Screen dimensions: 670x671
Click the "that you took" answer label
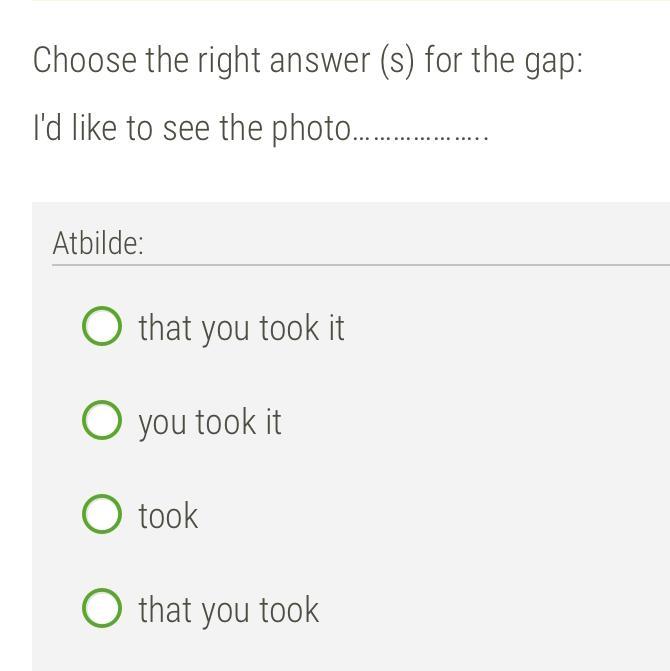pos(229,610)
